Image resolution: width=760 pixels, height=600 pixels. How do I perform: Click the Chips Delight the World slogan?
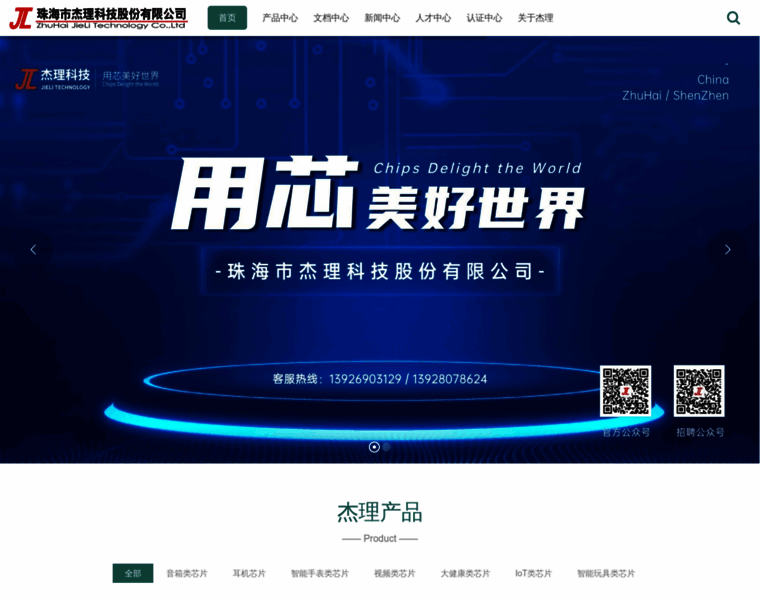tap(477, 168)
